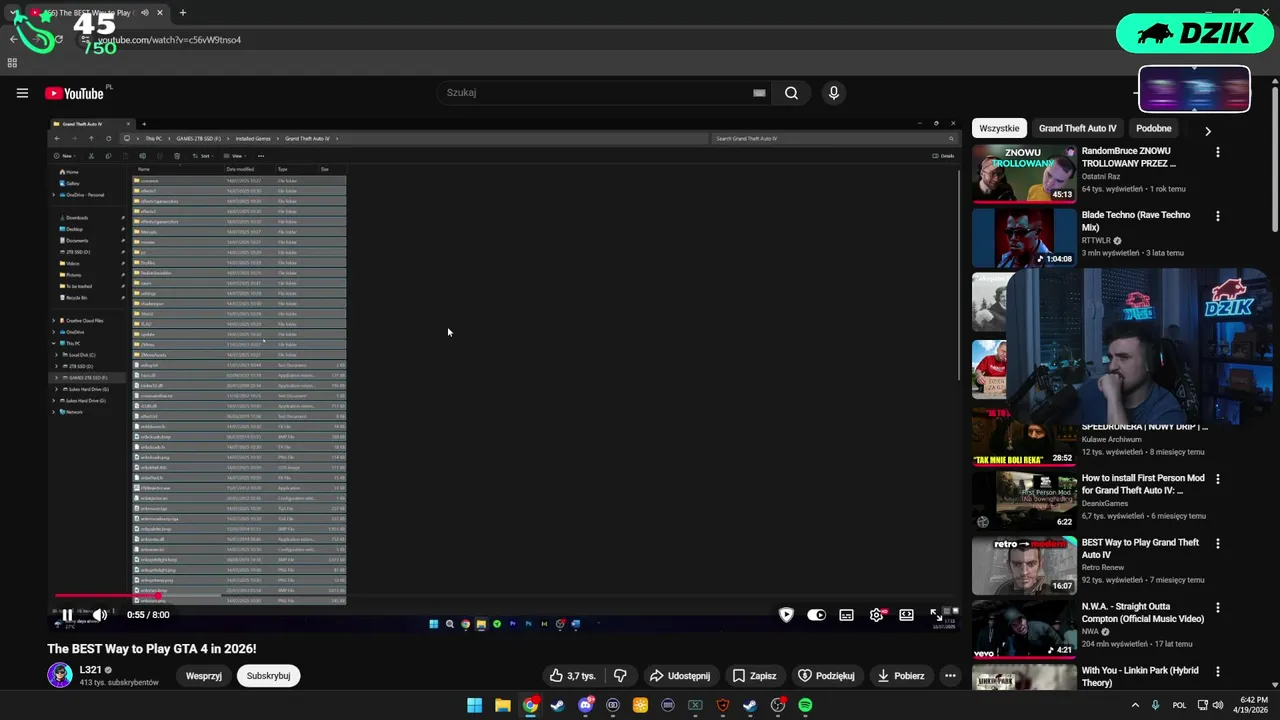Open File Explorer from taskbar

coord(502,705)
